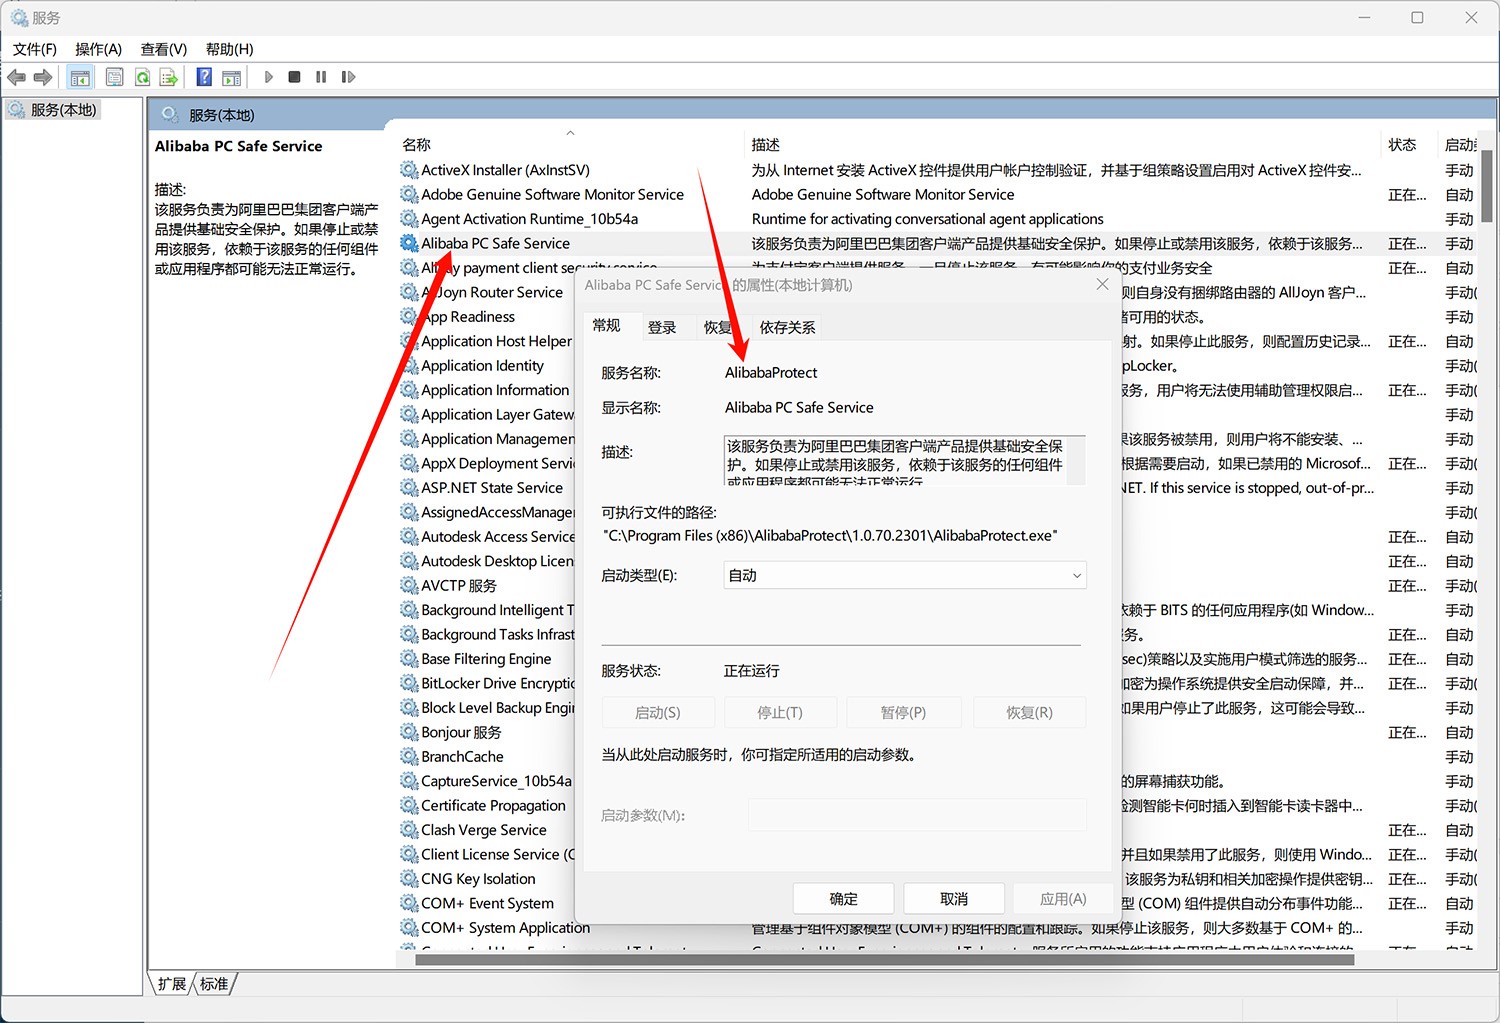Click the Start Service play icon
Viewport: 1500px width, 1023px height.
click(x=268, y=77)
